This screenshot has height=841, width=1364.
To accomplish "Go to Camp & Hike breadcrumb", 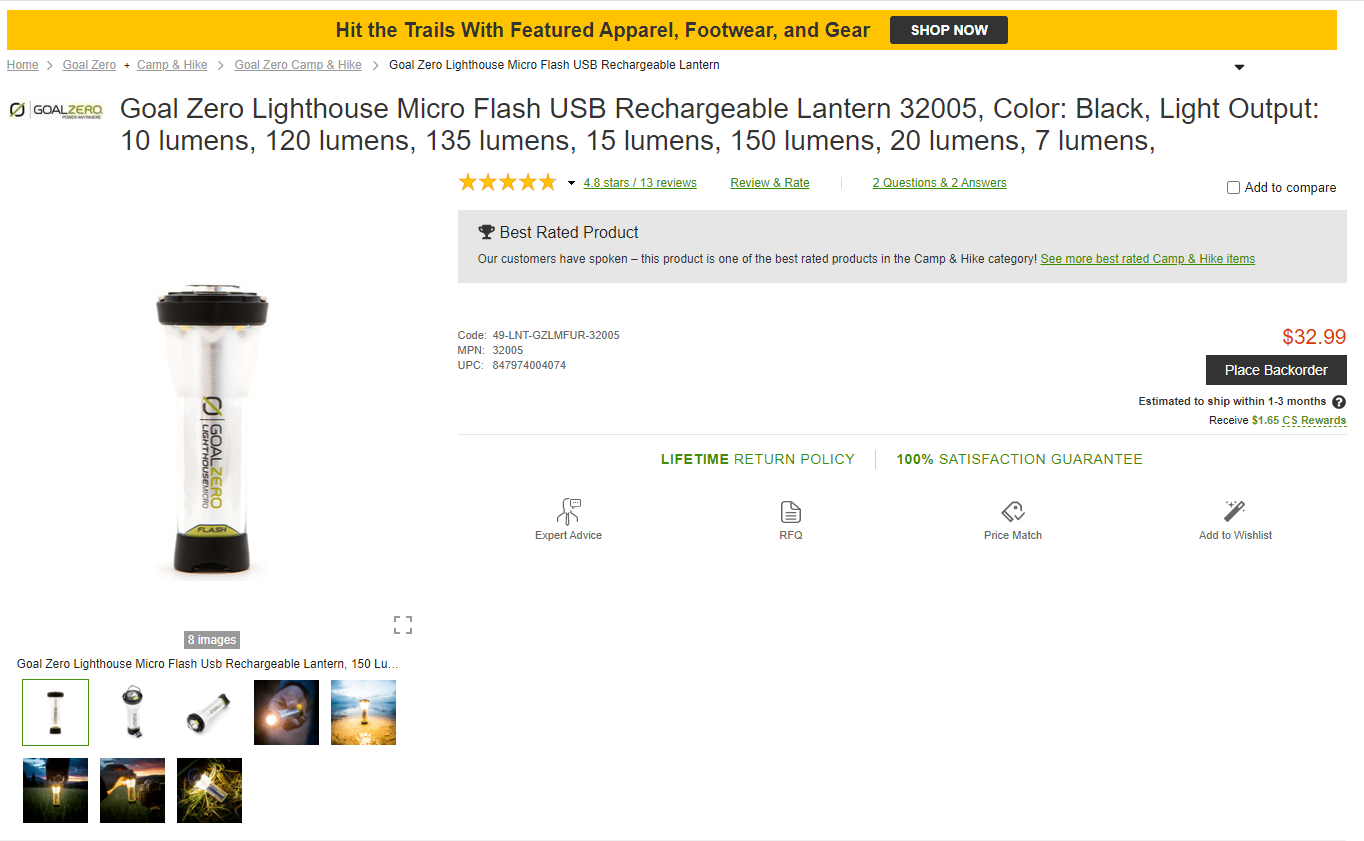I will tap(172, 65).
